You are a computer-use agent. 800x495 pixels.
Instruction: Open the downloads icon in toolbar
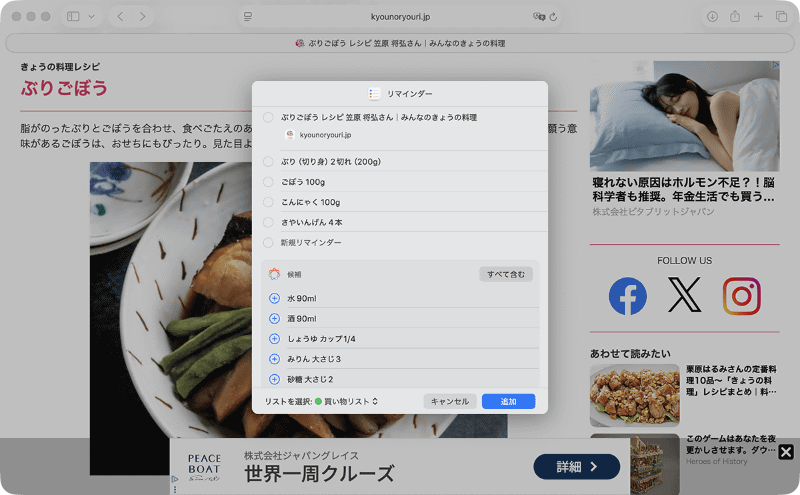712,16
